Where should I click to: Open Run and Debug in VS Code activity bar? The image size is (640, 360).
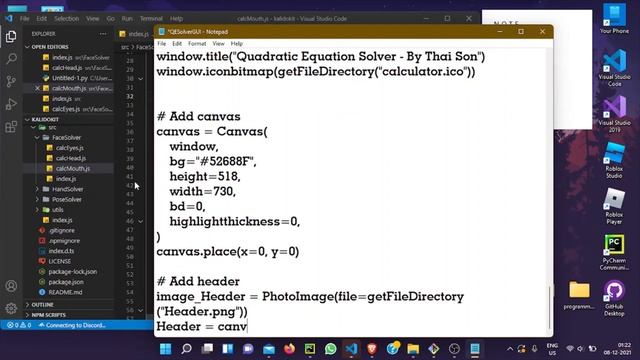point(11,104)
